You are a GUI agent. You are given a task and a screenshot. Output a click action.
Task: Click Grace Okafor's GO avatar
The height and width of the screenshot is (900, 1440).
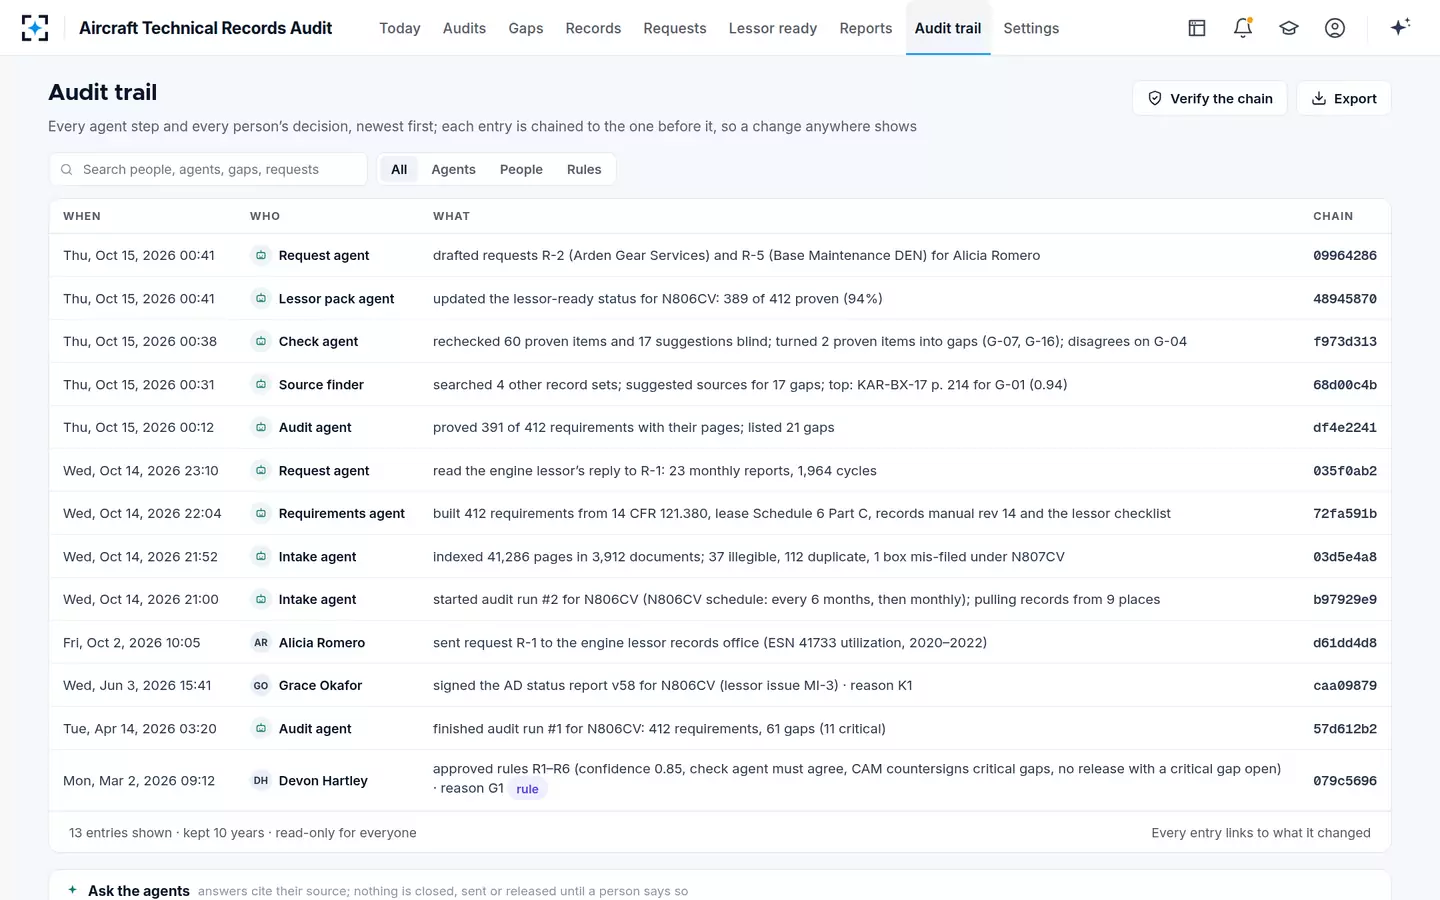pos(261,685)
